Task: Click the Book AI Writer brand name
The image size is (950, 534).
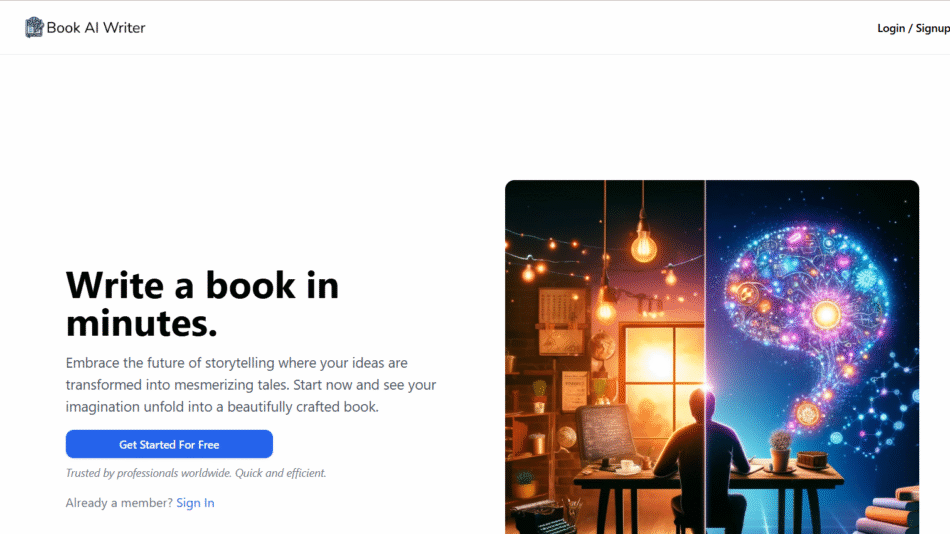Action: point(96,28)
